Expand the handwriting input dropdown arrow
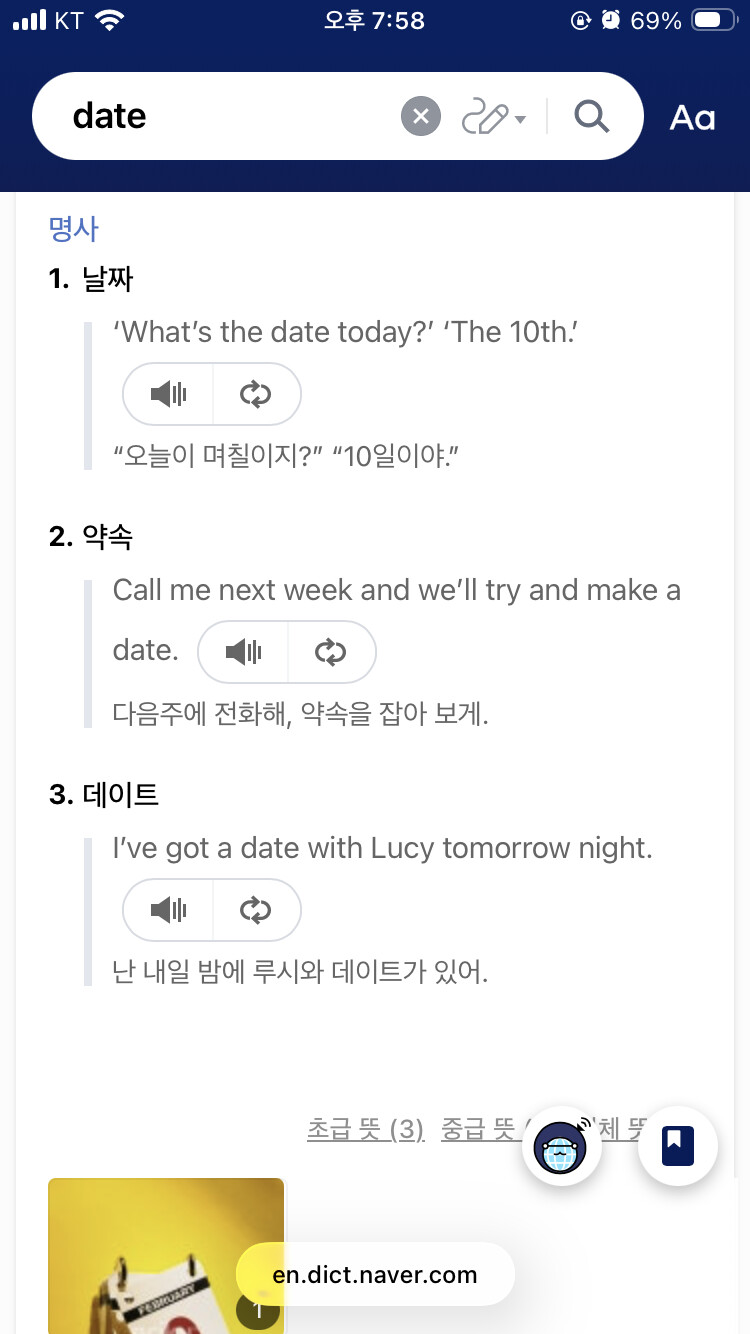 pyautogui.click(x=520, y=121)
